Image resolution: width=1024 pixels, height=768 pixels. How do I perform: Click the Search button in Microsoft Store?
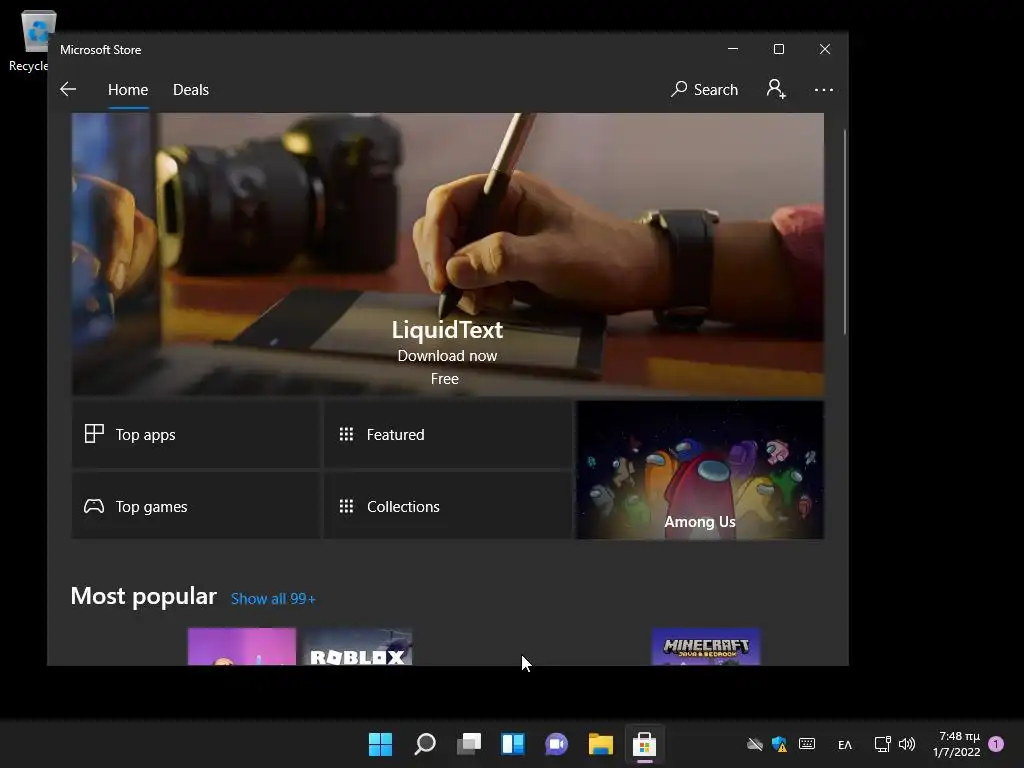click(704, 89)
